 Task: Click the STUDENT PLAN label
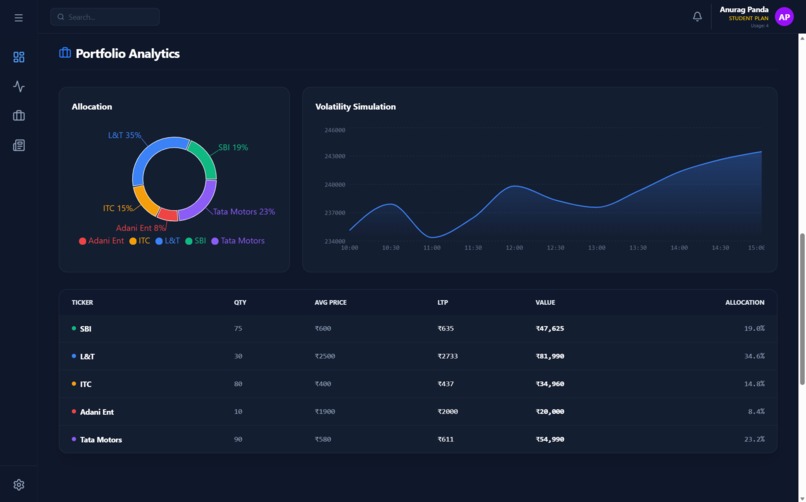(x=748, y=18)
